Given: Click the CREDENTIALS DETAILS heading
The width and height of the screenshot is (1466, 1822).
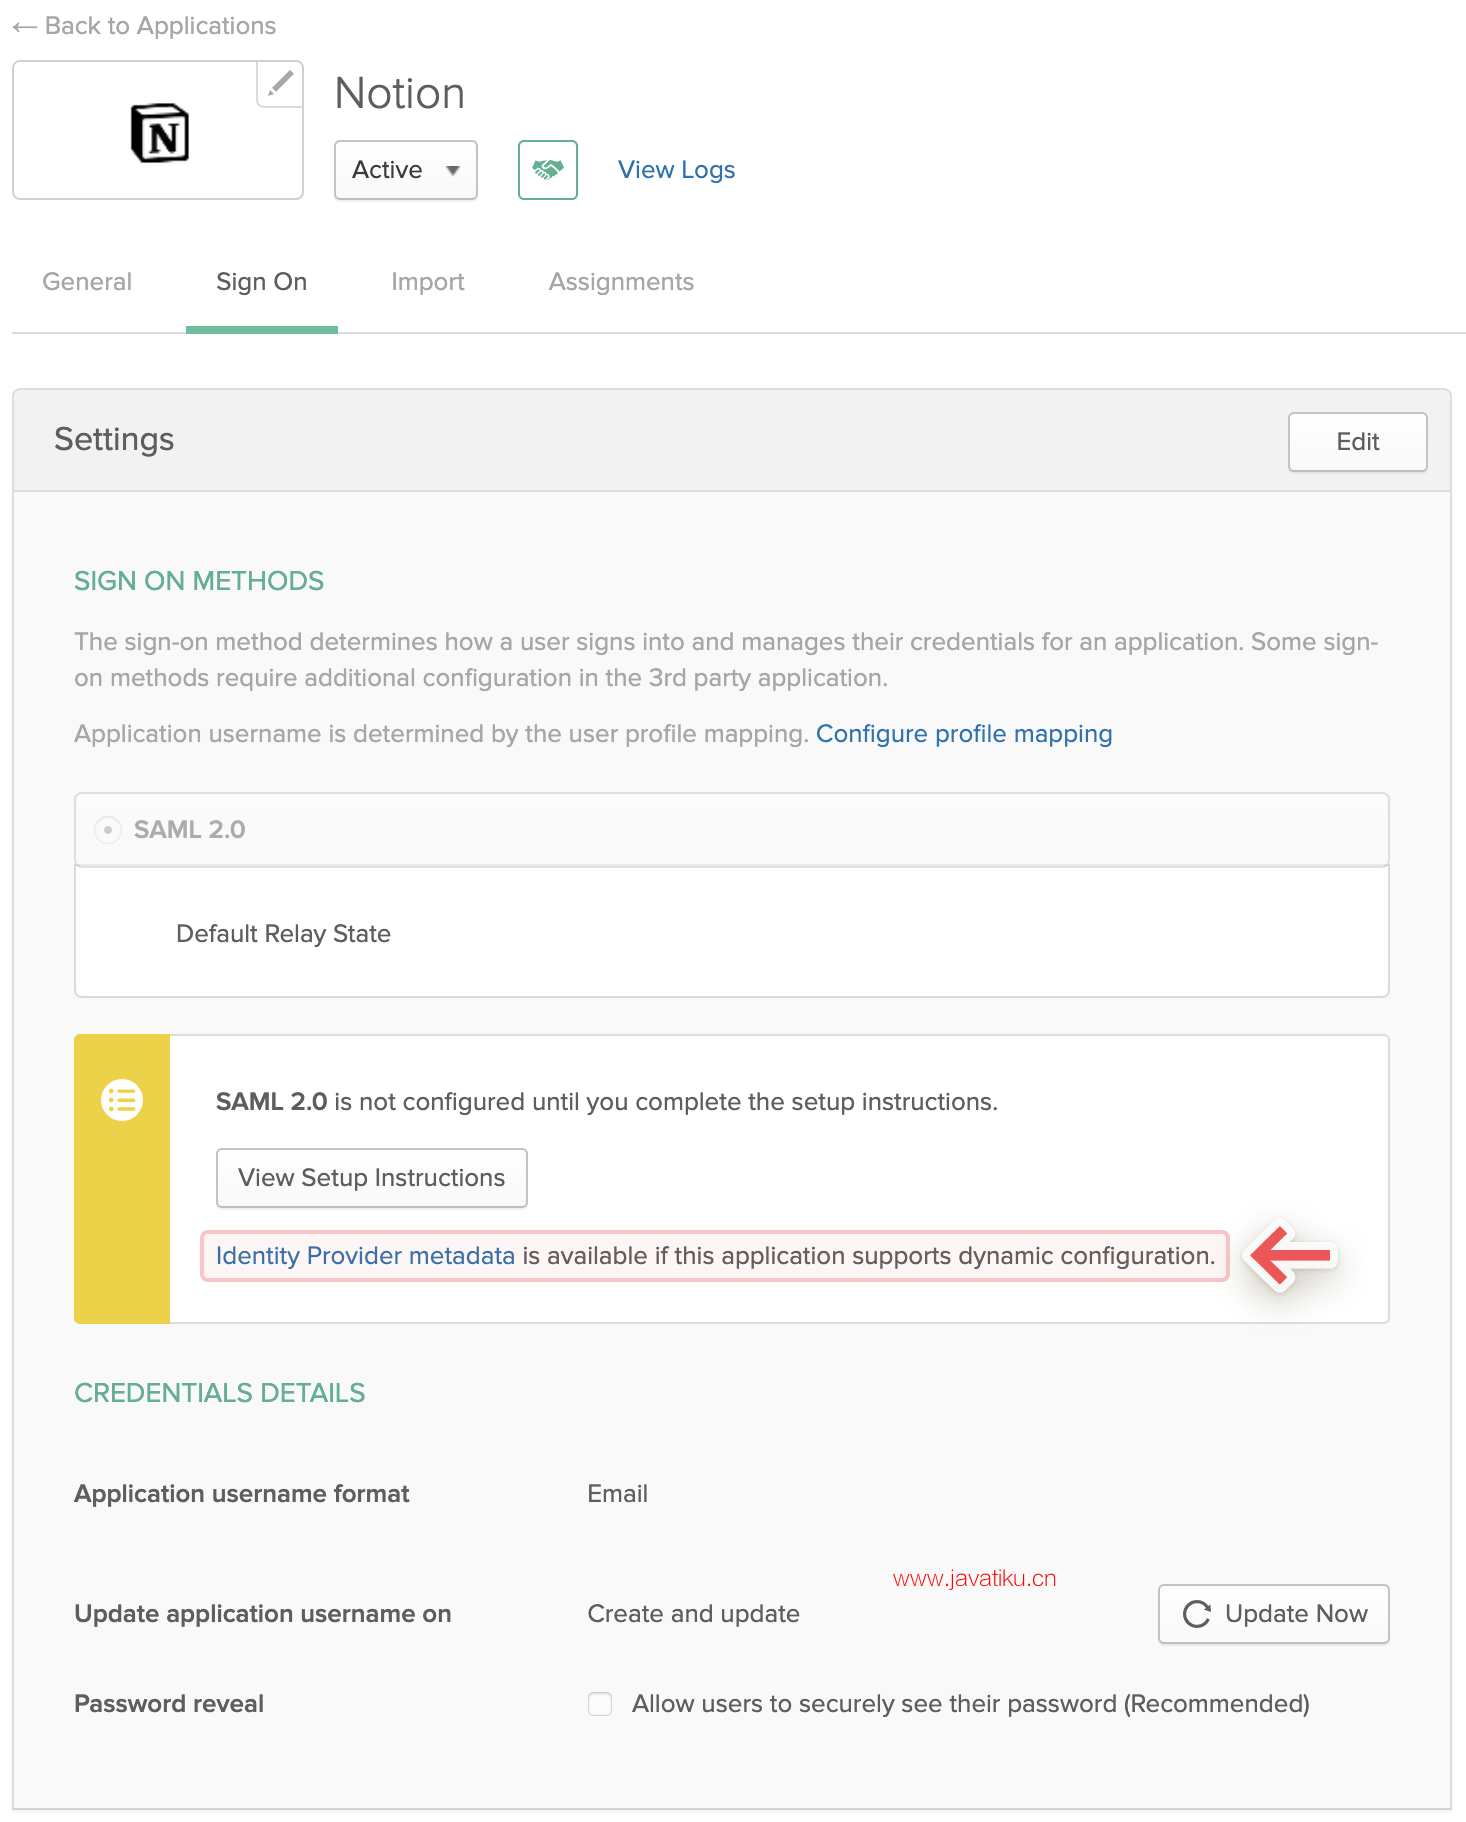Looking at the screenshot, I should (x=220, y=1393).
